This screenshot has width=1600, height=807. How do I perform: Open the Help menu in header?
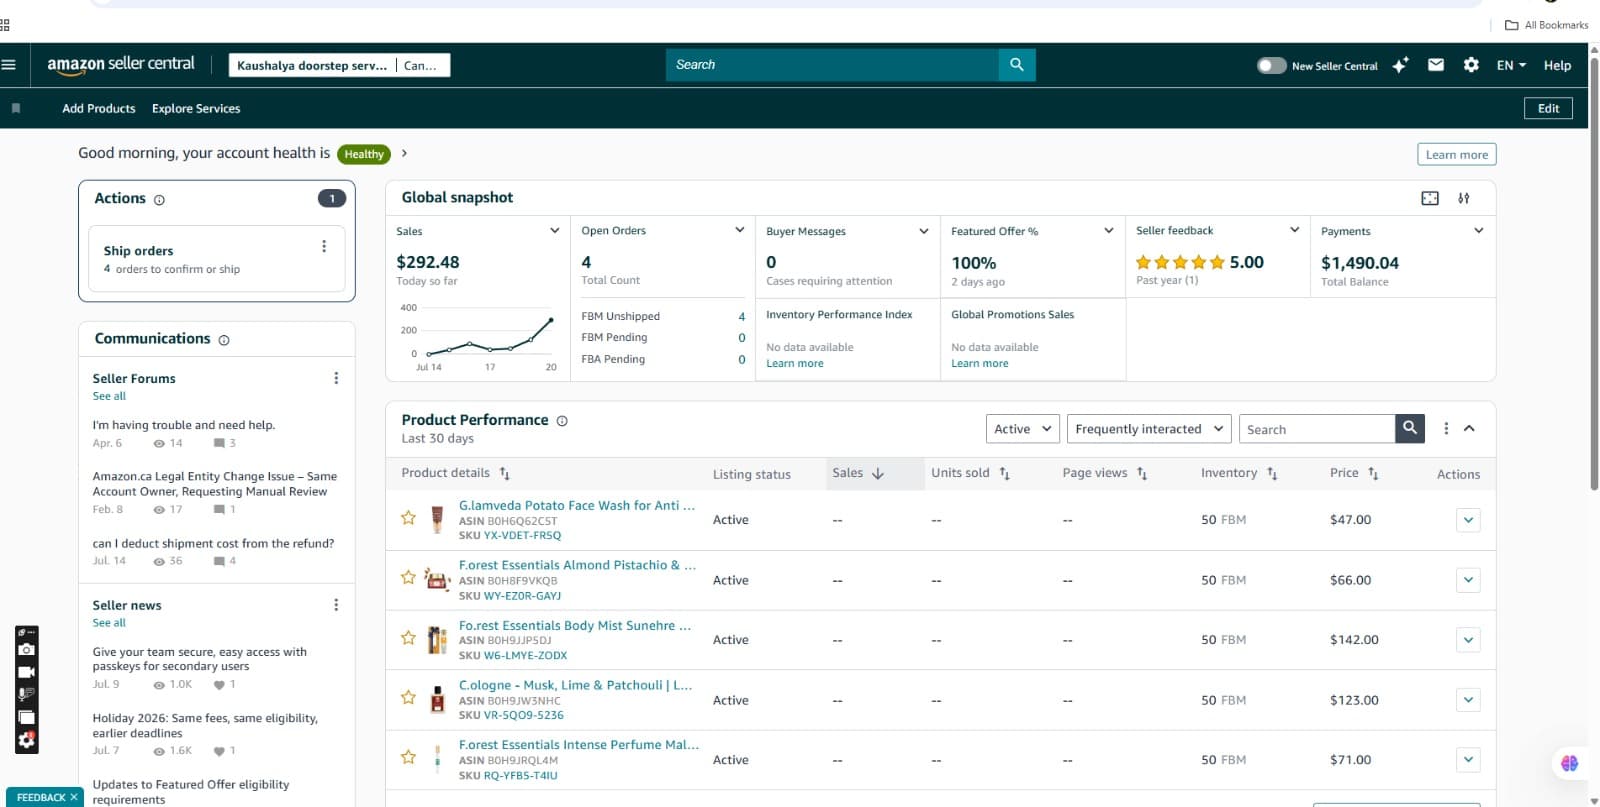point(1557,65)
